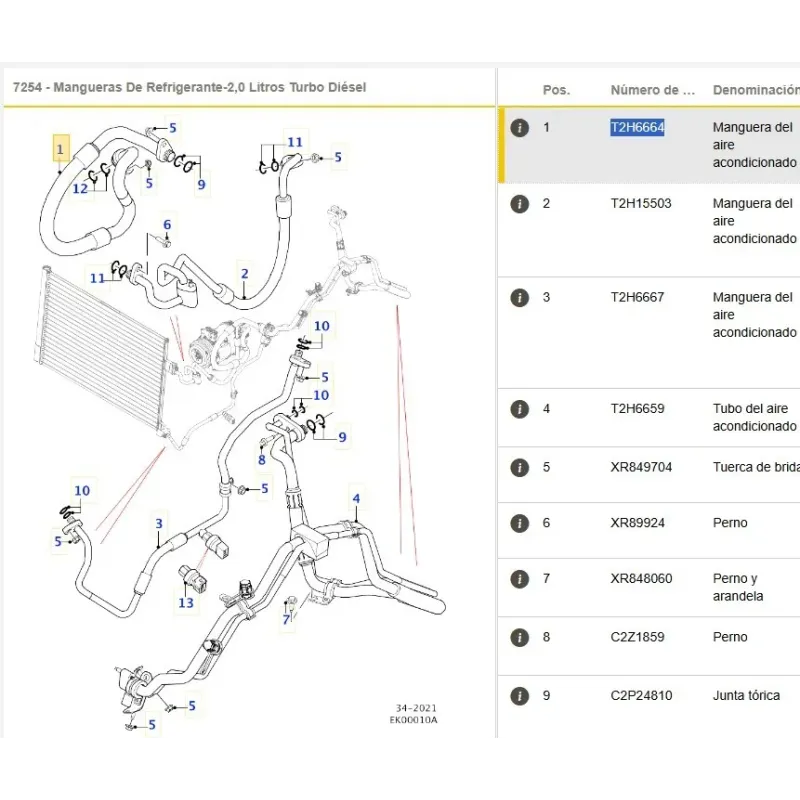Click info icon beside T2H6659 row
The width and height of the screenshot is (800, 800).
(519, 409)
